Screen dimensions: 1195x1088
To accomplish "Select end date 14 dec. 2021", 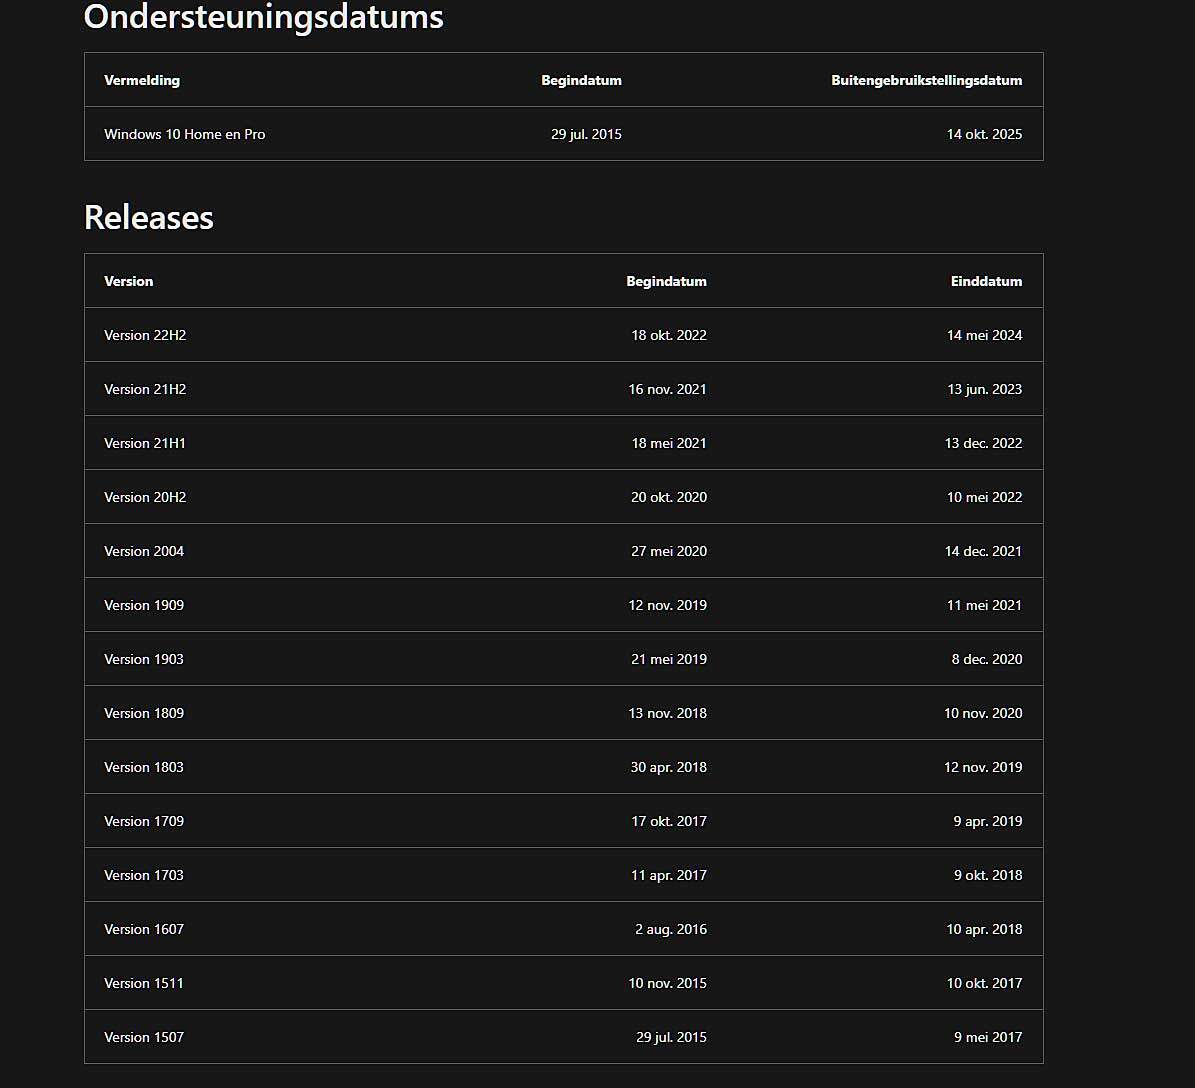I will tap(983, 552).
